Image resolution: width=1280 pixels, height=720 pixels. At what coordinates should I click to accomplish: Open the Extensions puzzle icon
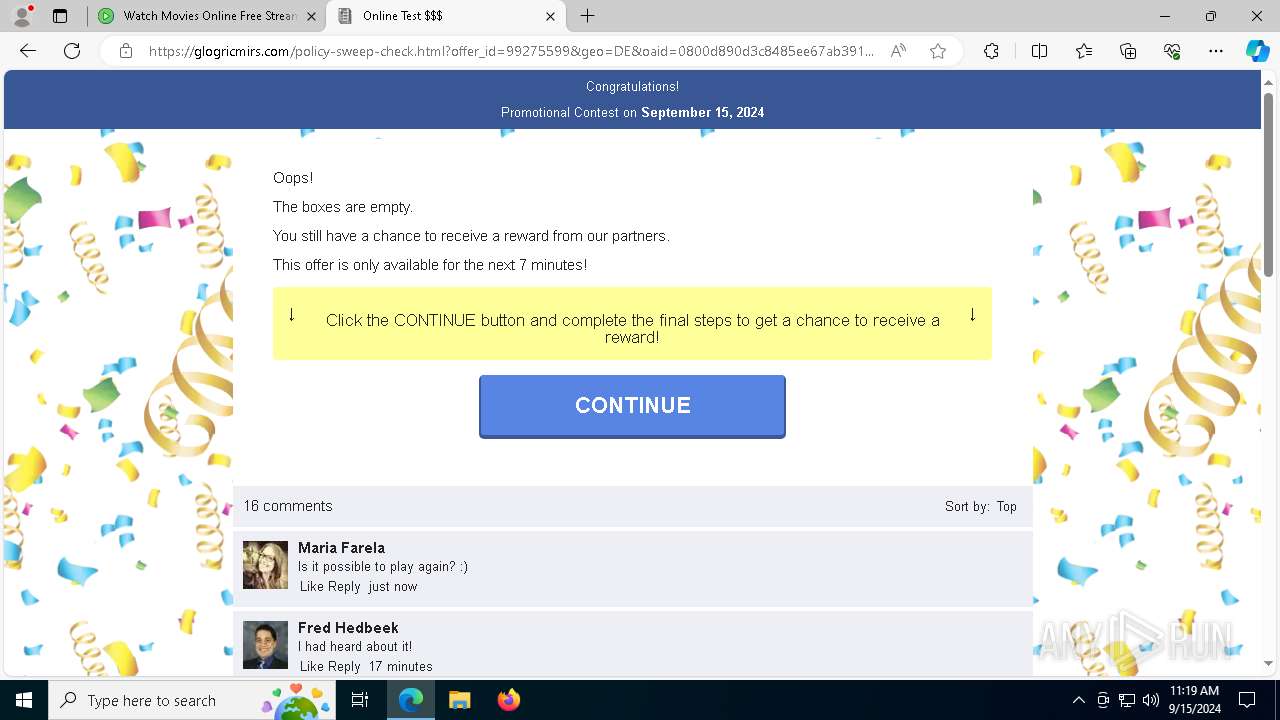(x=991, y=51)
